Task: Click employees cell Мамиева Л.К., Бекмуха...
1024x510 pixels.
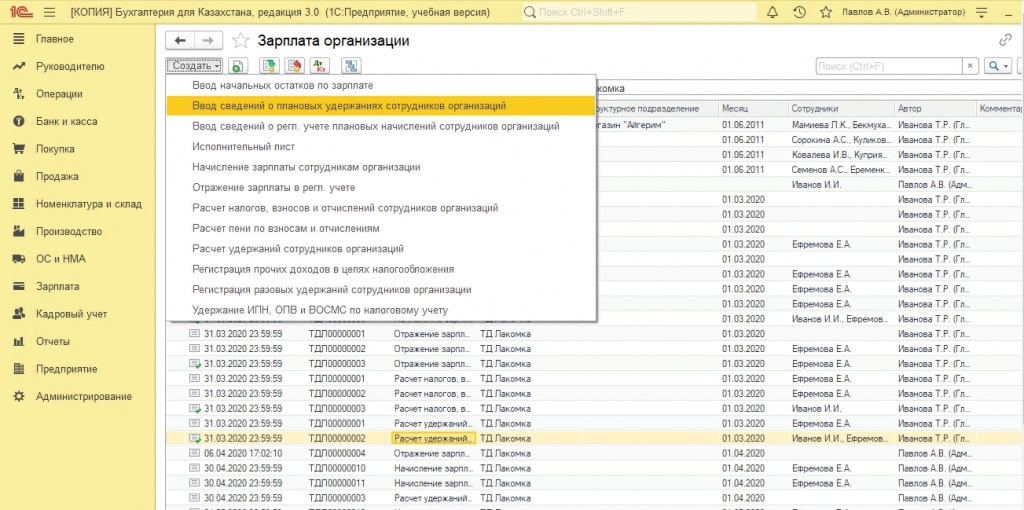Action: click(x=840, y=124)
